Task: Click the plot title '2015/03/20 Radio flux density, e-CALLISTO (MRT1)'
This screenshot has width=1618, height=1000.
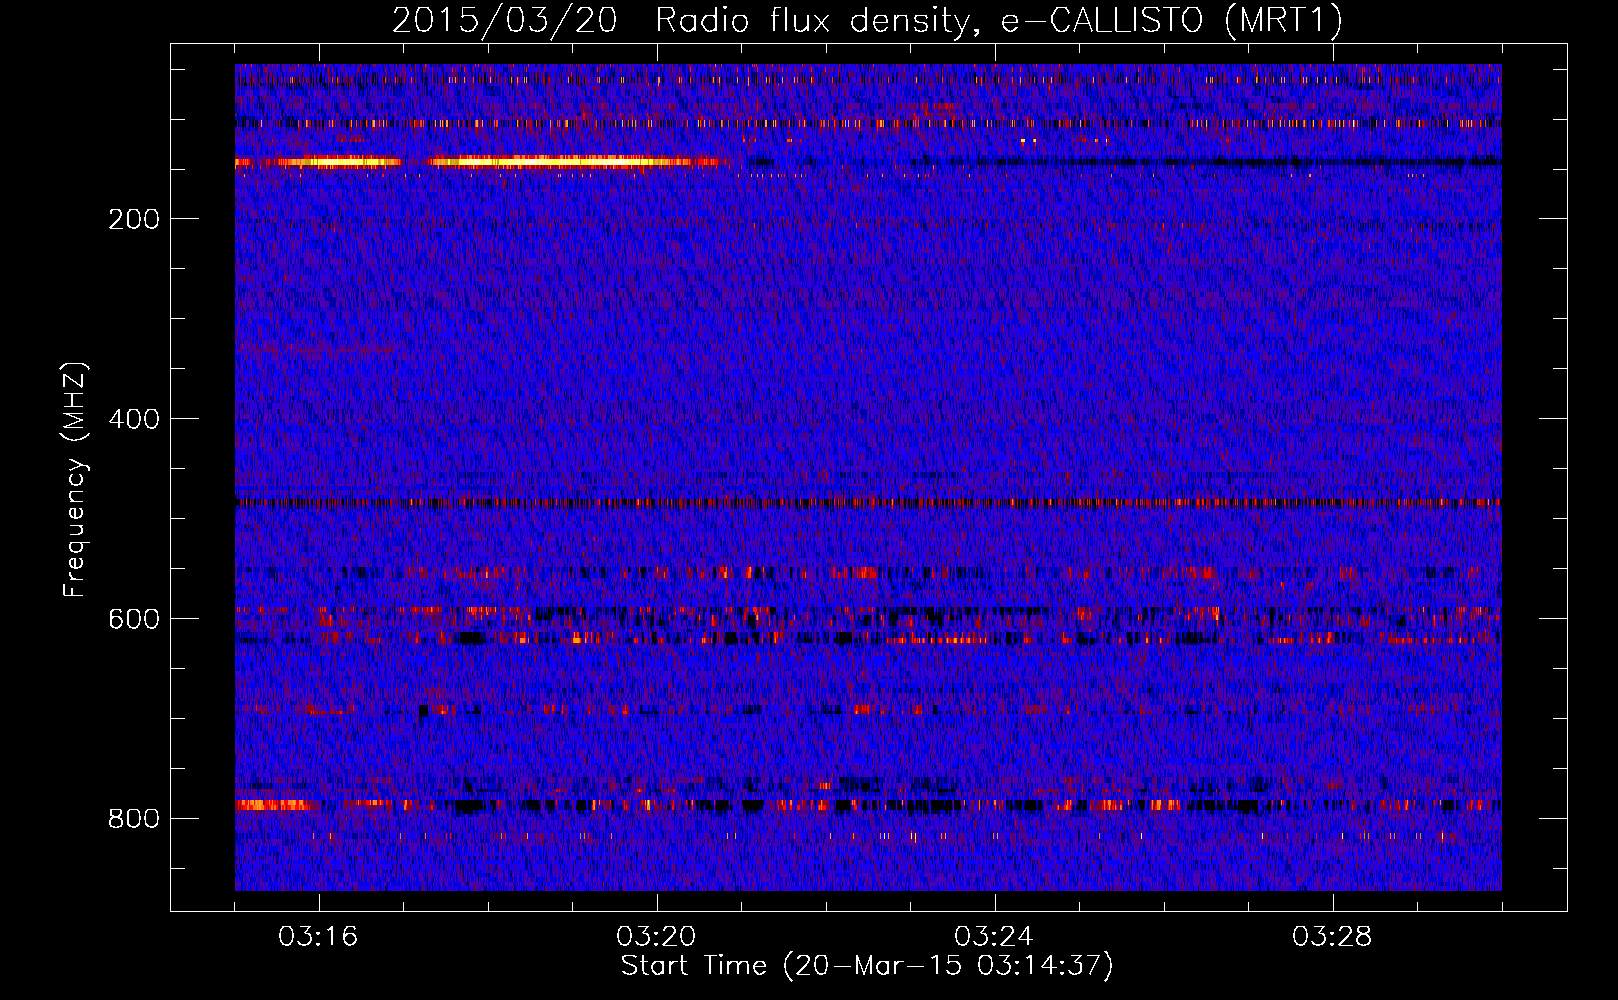Action: [x=867, y=20]
